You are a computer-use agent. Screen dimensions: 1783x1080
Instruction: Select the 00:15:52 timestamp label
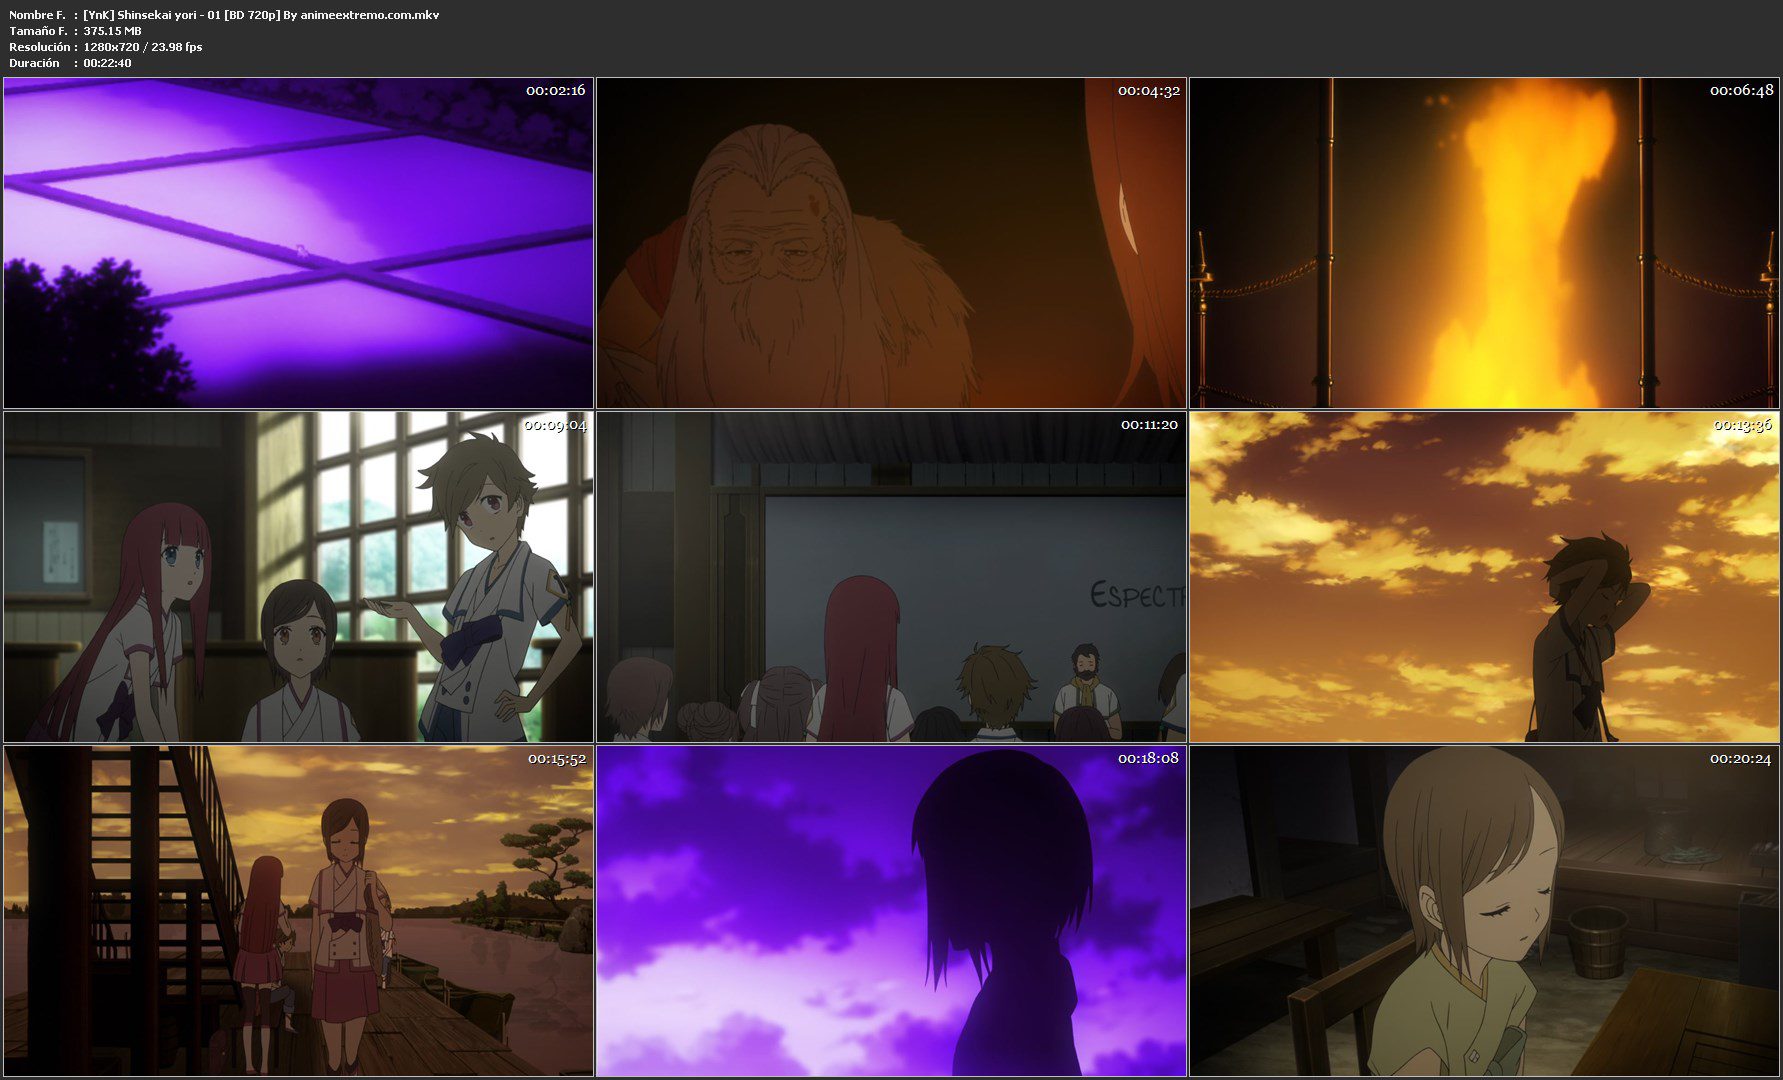click(x=556, y=759)
